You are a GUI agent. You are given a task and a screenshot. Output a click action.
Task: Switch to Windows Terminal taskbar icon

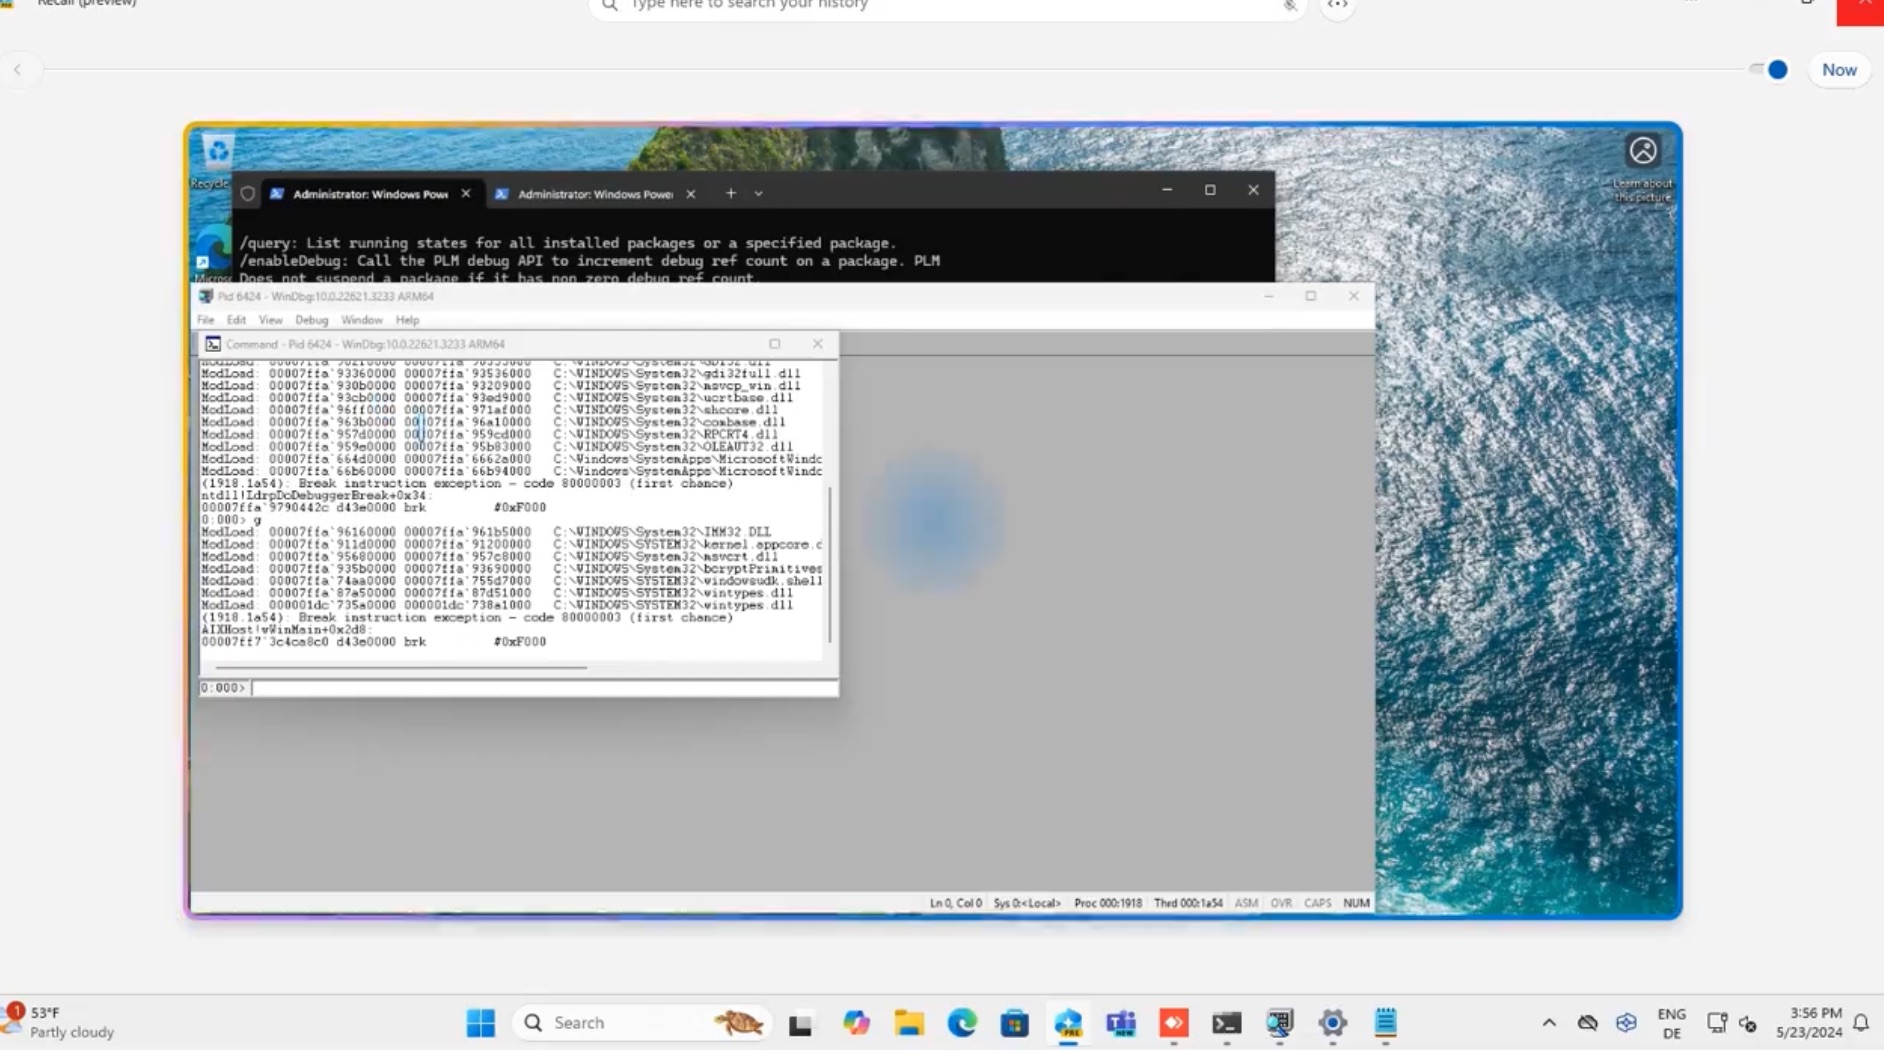(1227, 1023)
